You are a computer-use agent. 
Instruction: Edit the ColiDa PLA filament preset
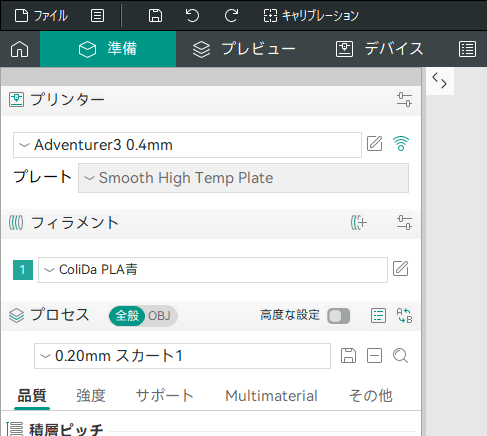coord(400,269)
